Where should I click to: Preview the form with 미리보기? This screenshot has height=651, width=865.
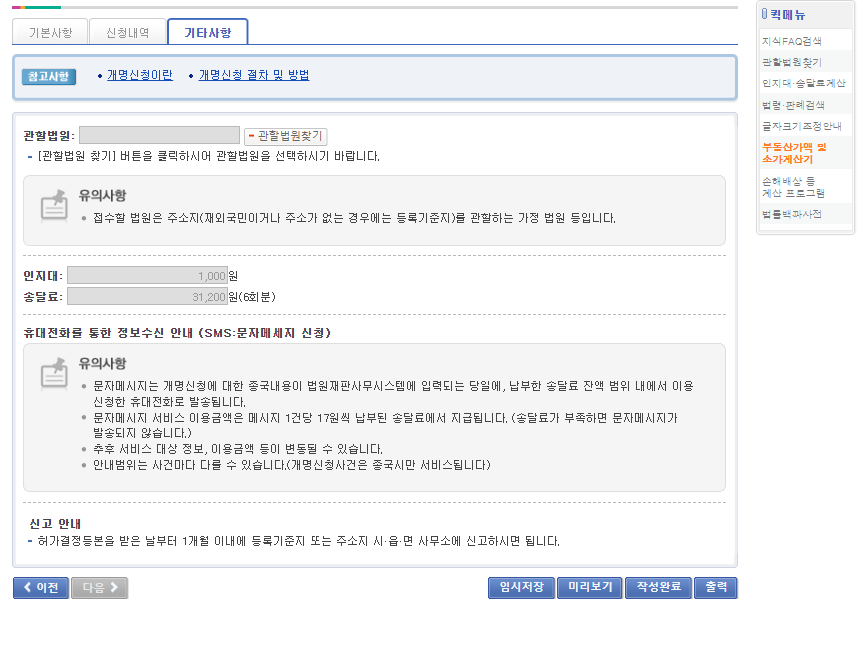pyautogui.click(x=590, y=588)
